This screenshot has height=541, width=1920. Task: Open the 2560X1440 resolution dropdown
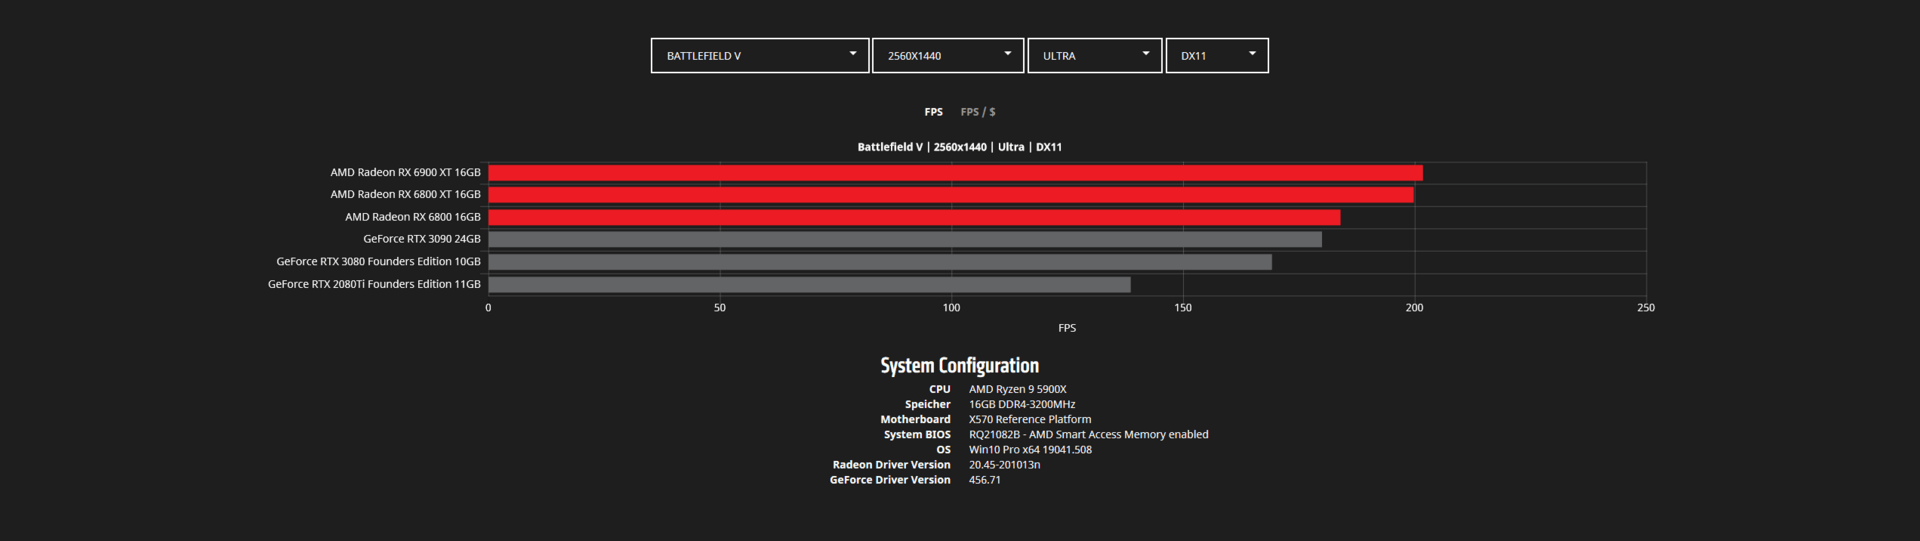coord(948,56)
